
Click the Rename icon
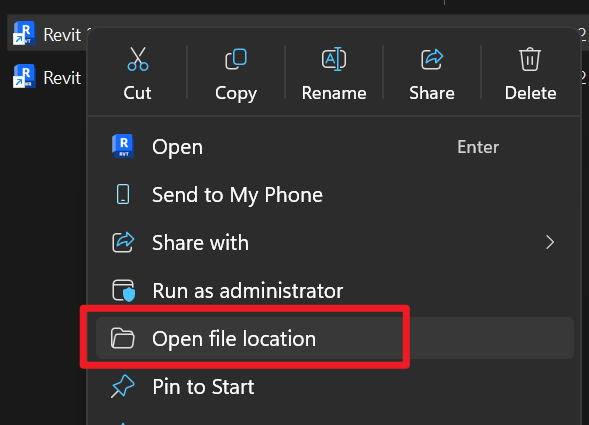[334, 59]
